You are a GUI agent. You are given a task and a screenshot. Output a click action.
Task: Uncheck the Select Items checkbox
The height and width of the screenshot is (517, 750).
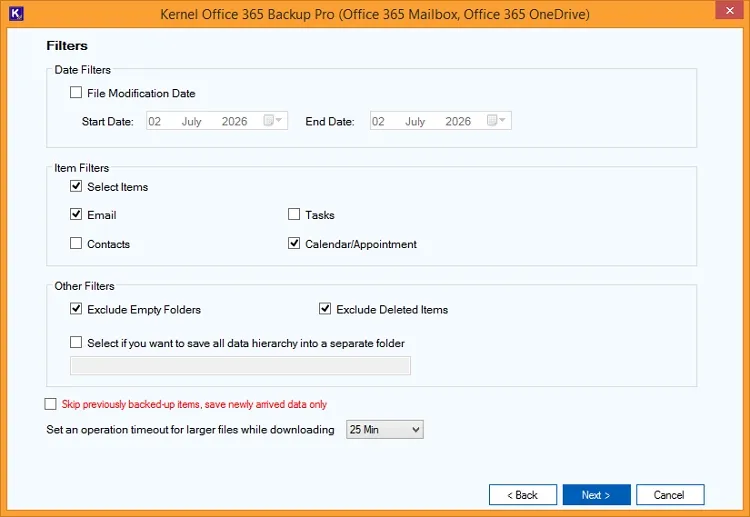point(76,186)
